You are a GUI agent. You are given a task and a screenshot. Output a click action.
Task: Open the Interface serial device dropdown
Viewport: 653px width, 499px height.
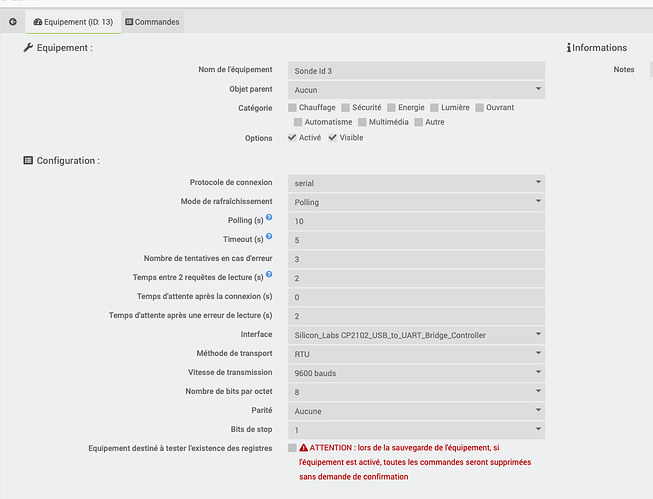pos(416,334)
